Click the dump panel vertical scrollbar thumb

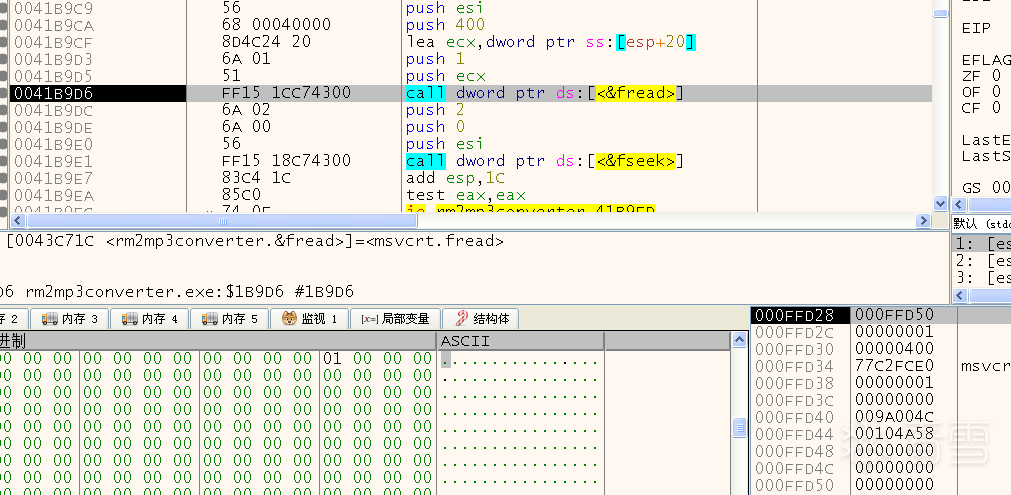tap(740, 427)
